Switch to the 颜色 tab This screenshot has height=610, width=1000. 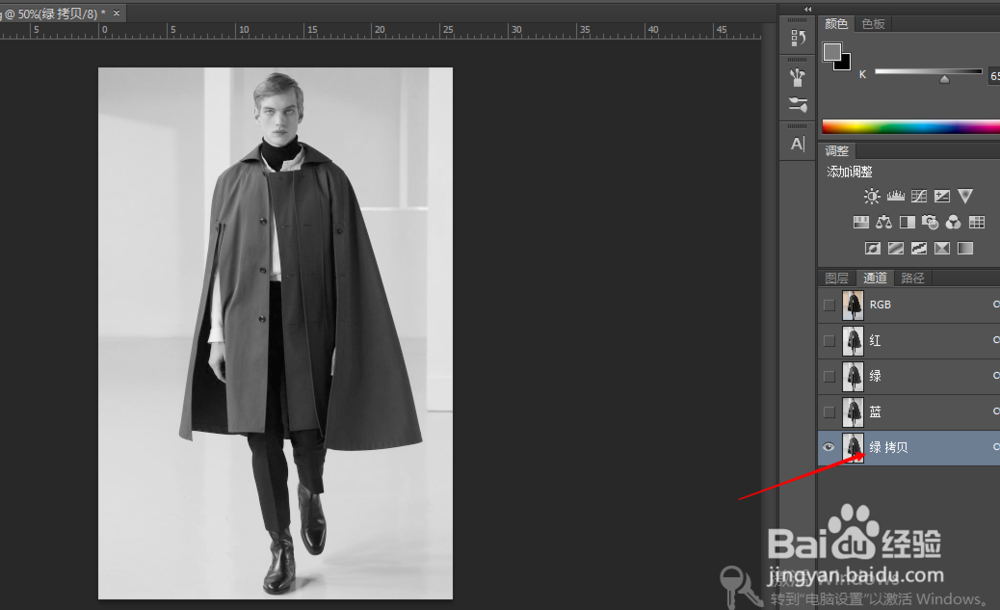(x=836, y=24)
